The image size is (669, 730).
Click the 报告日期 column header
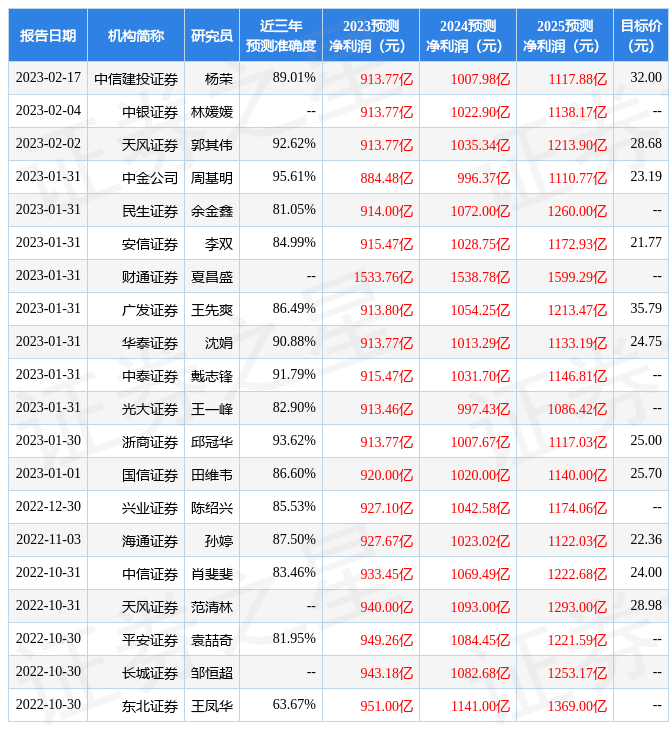click(48, 35)
